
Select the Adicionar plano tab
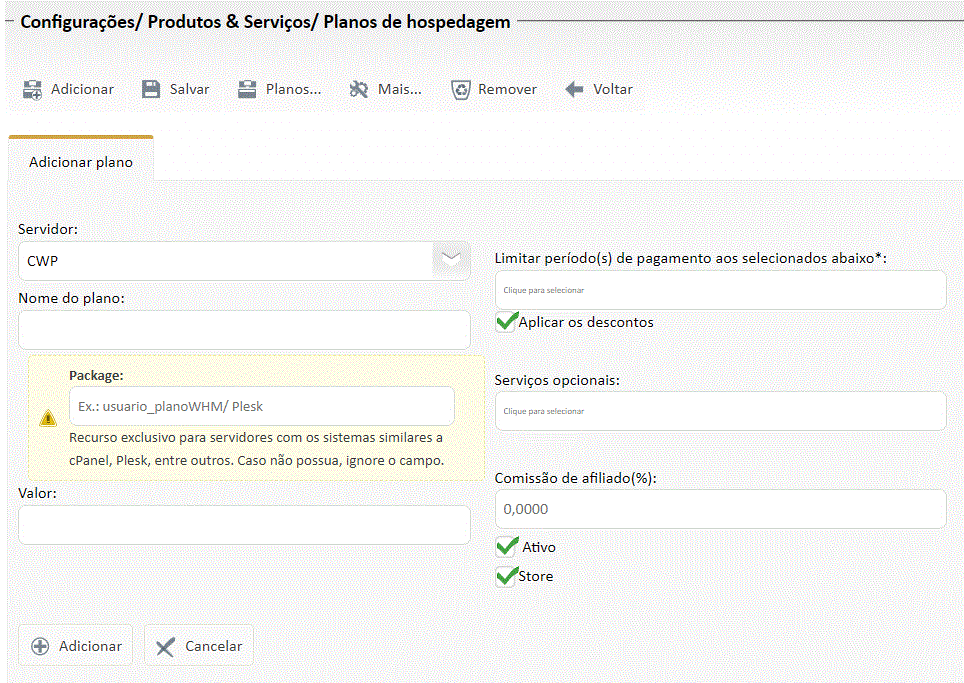point(81,161)
